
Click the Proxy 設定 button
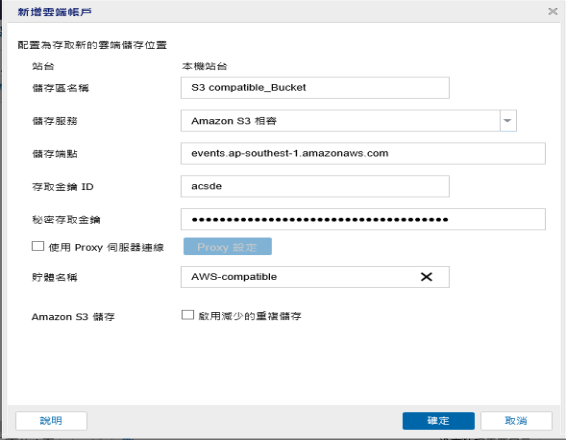pos(227,247)
